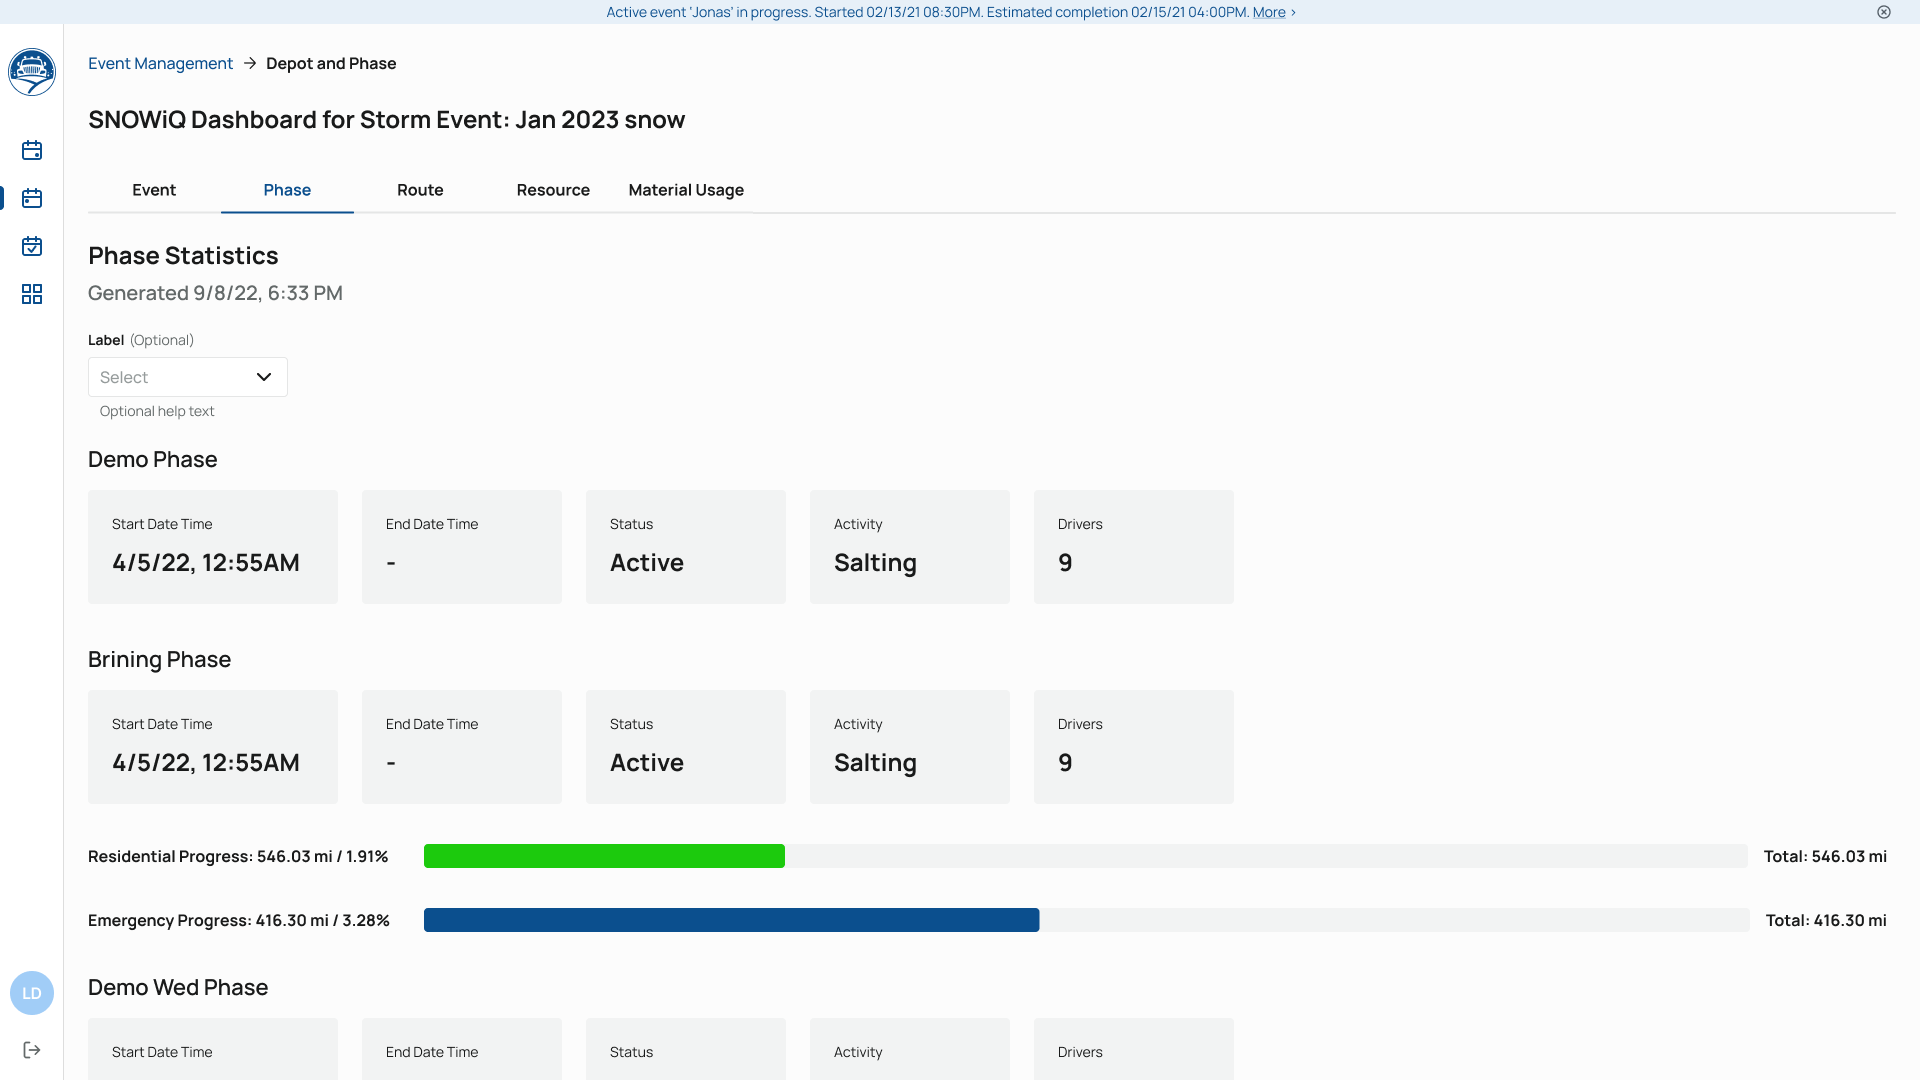Click the snowplow truck logo

click(x=32, y=72)
